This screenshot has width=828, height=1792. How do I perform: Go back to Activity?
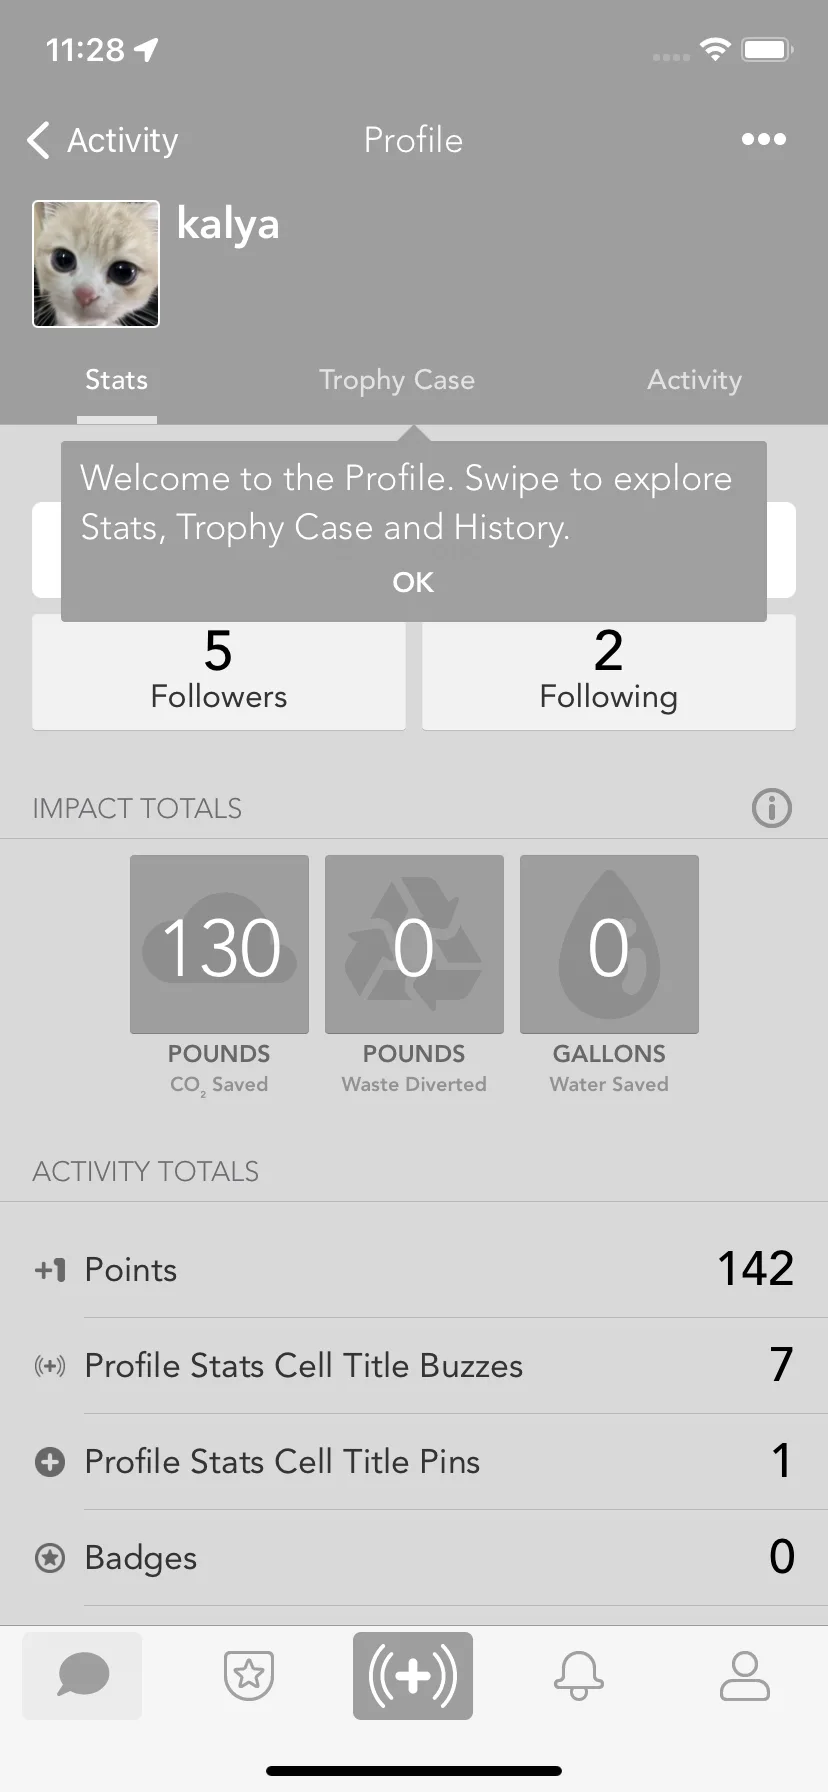click(102, 140)
